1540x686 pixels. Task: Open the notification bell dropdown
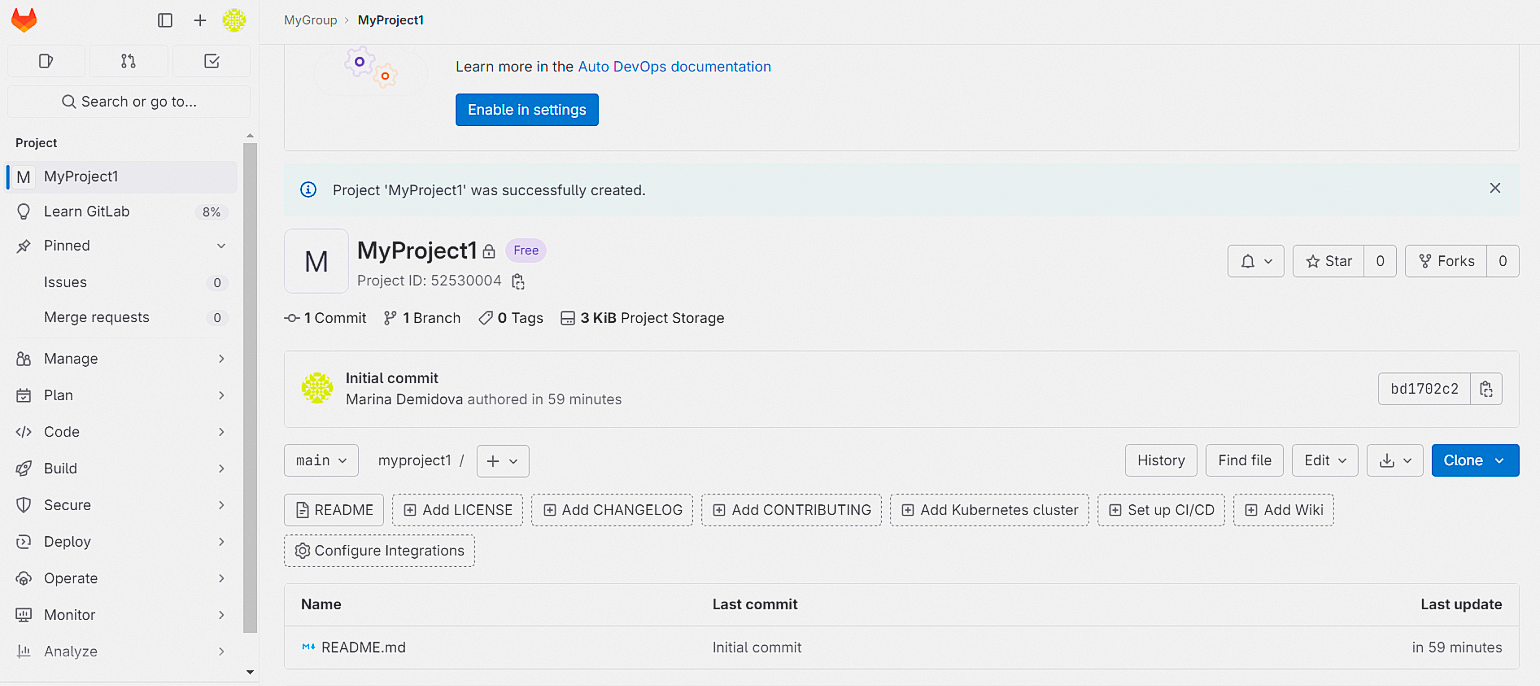(x=1256, y=261)
